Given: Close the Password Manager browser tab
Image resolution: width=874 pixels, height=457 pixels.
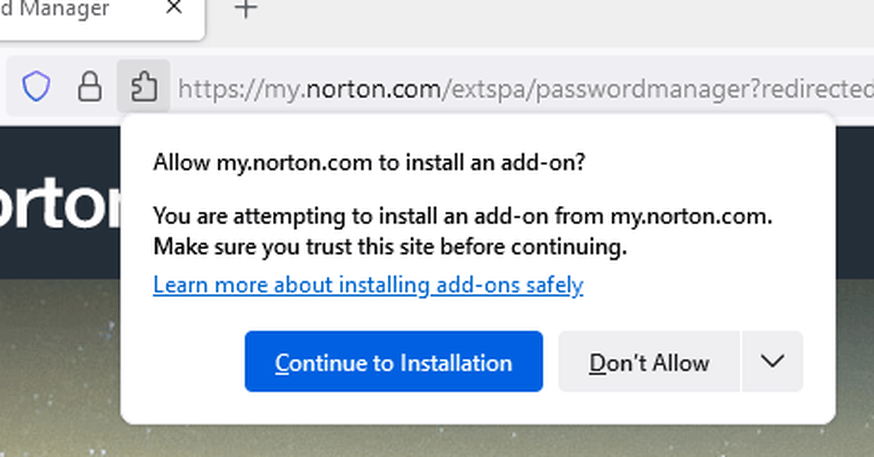Looking at the screenshot, I should [x=173, y=9].
